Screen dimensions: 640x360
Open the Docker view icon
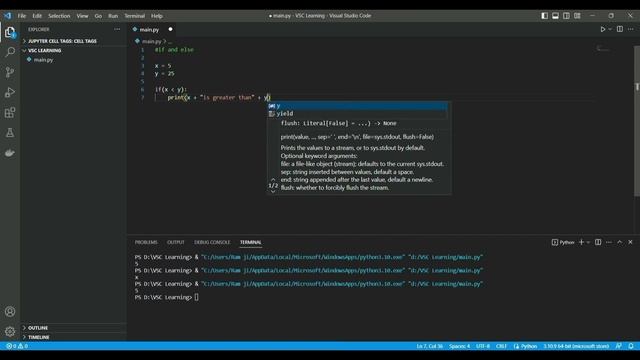coord(10,153)
